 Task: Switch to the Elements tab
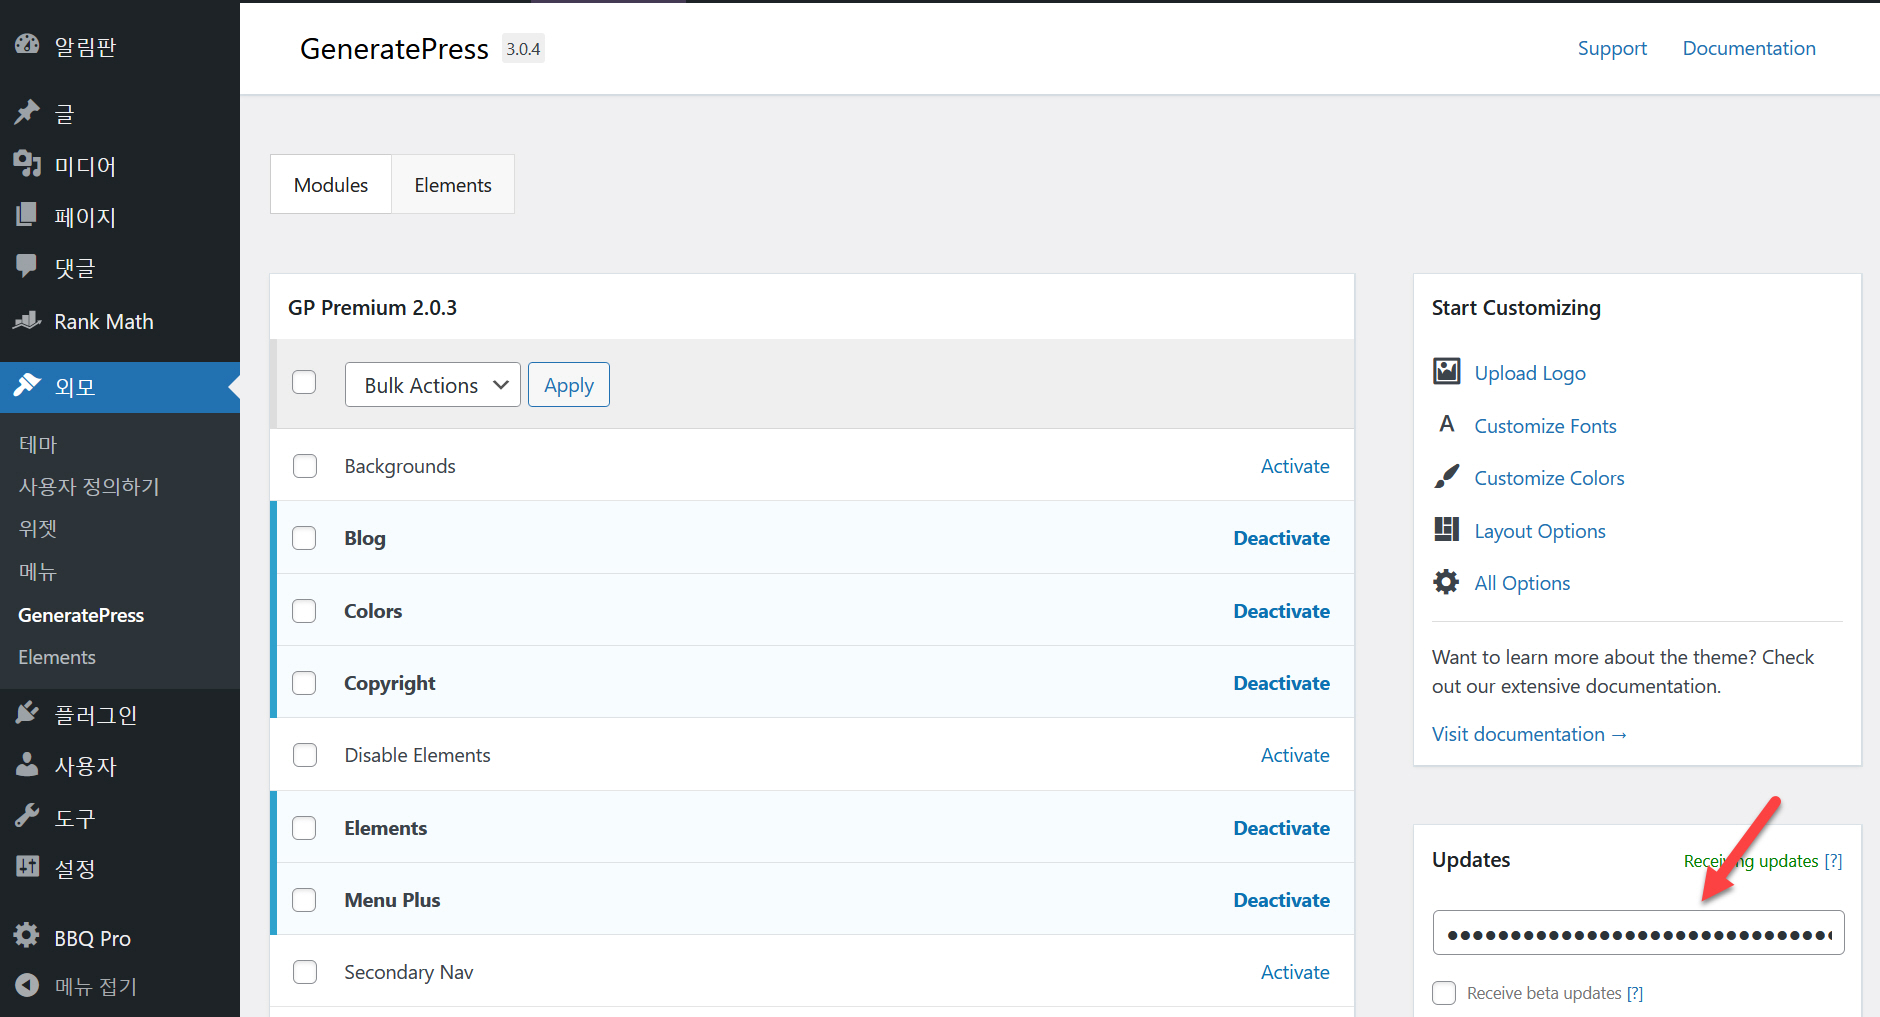(x=453, y=185)
